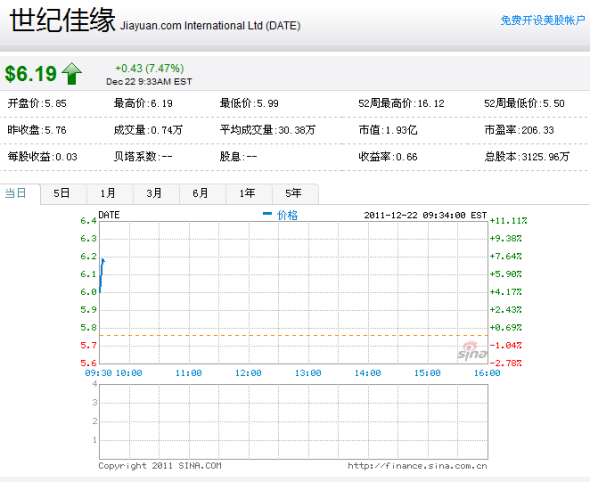Click the 股息 field
This screenshot has height=482, width=590.
tap(239, 157)
